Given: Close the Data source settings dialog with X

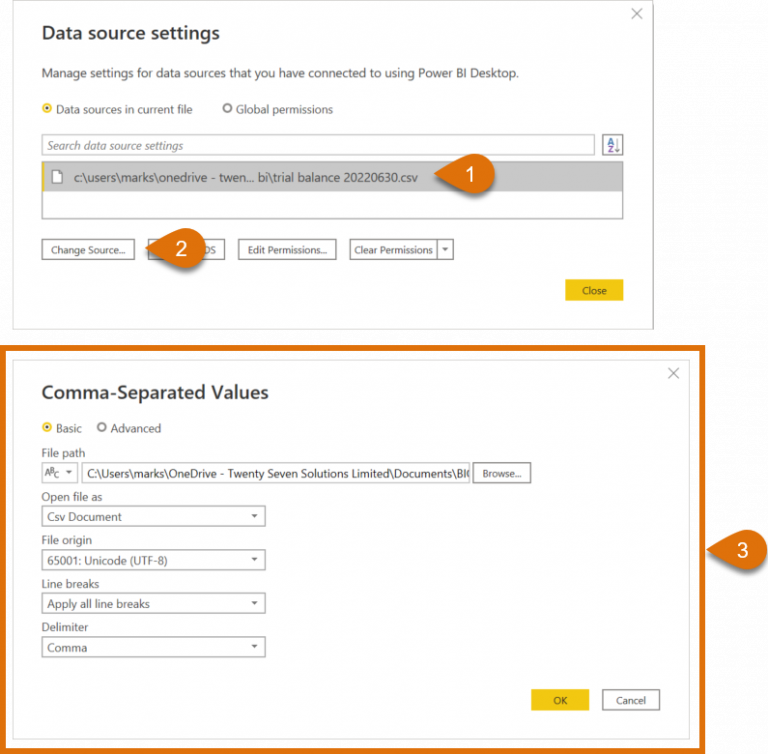Looking at the screenshot, I should click(x=637, y=14).
